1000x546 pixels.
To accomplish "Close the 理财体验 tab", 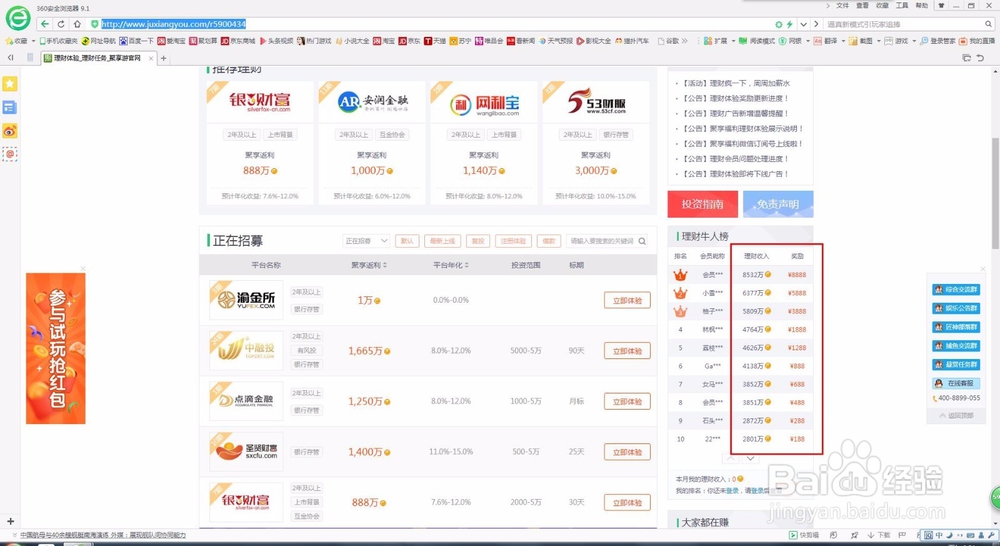I will pyautogui.click(x=151, y=58).
